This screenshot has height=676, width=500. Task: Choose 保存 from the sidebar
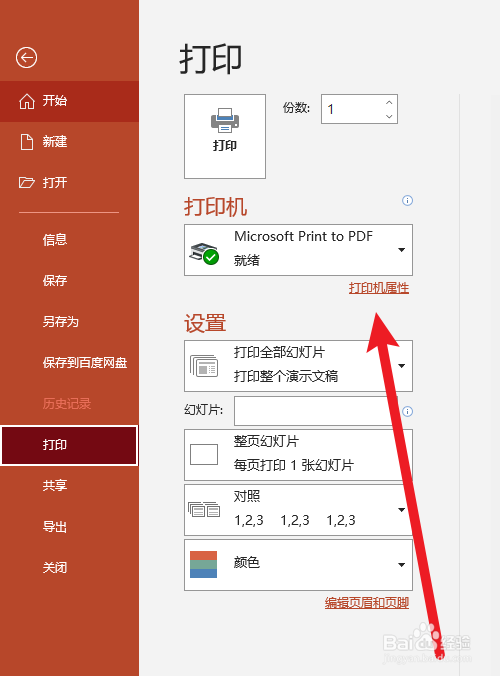69,280
